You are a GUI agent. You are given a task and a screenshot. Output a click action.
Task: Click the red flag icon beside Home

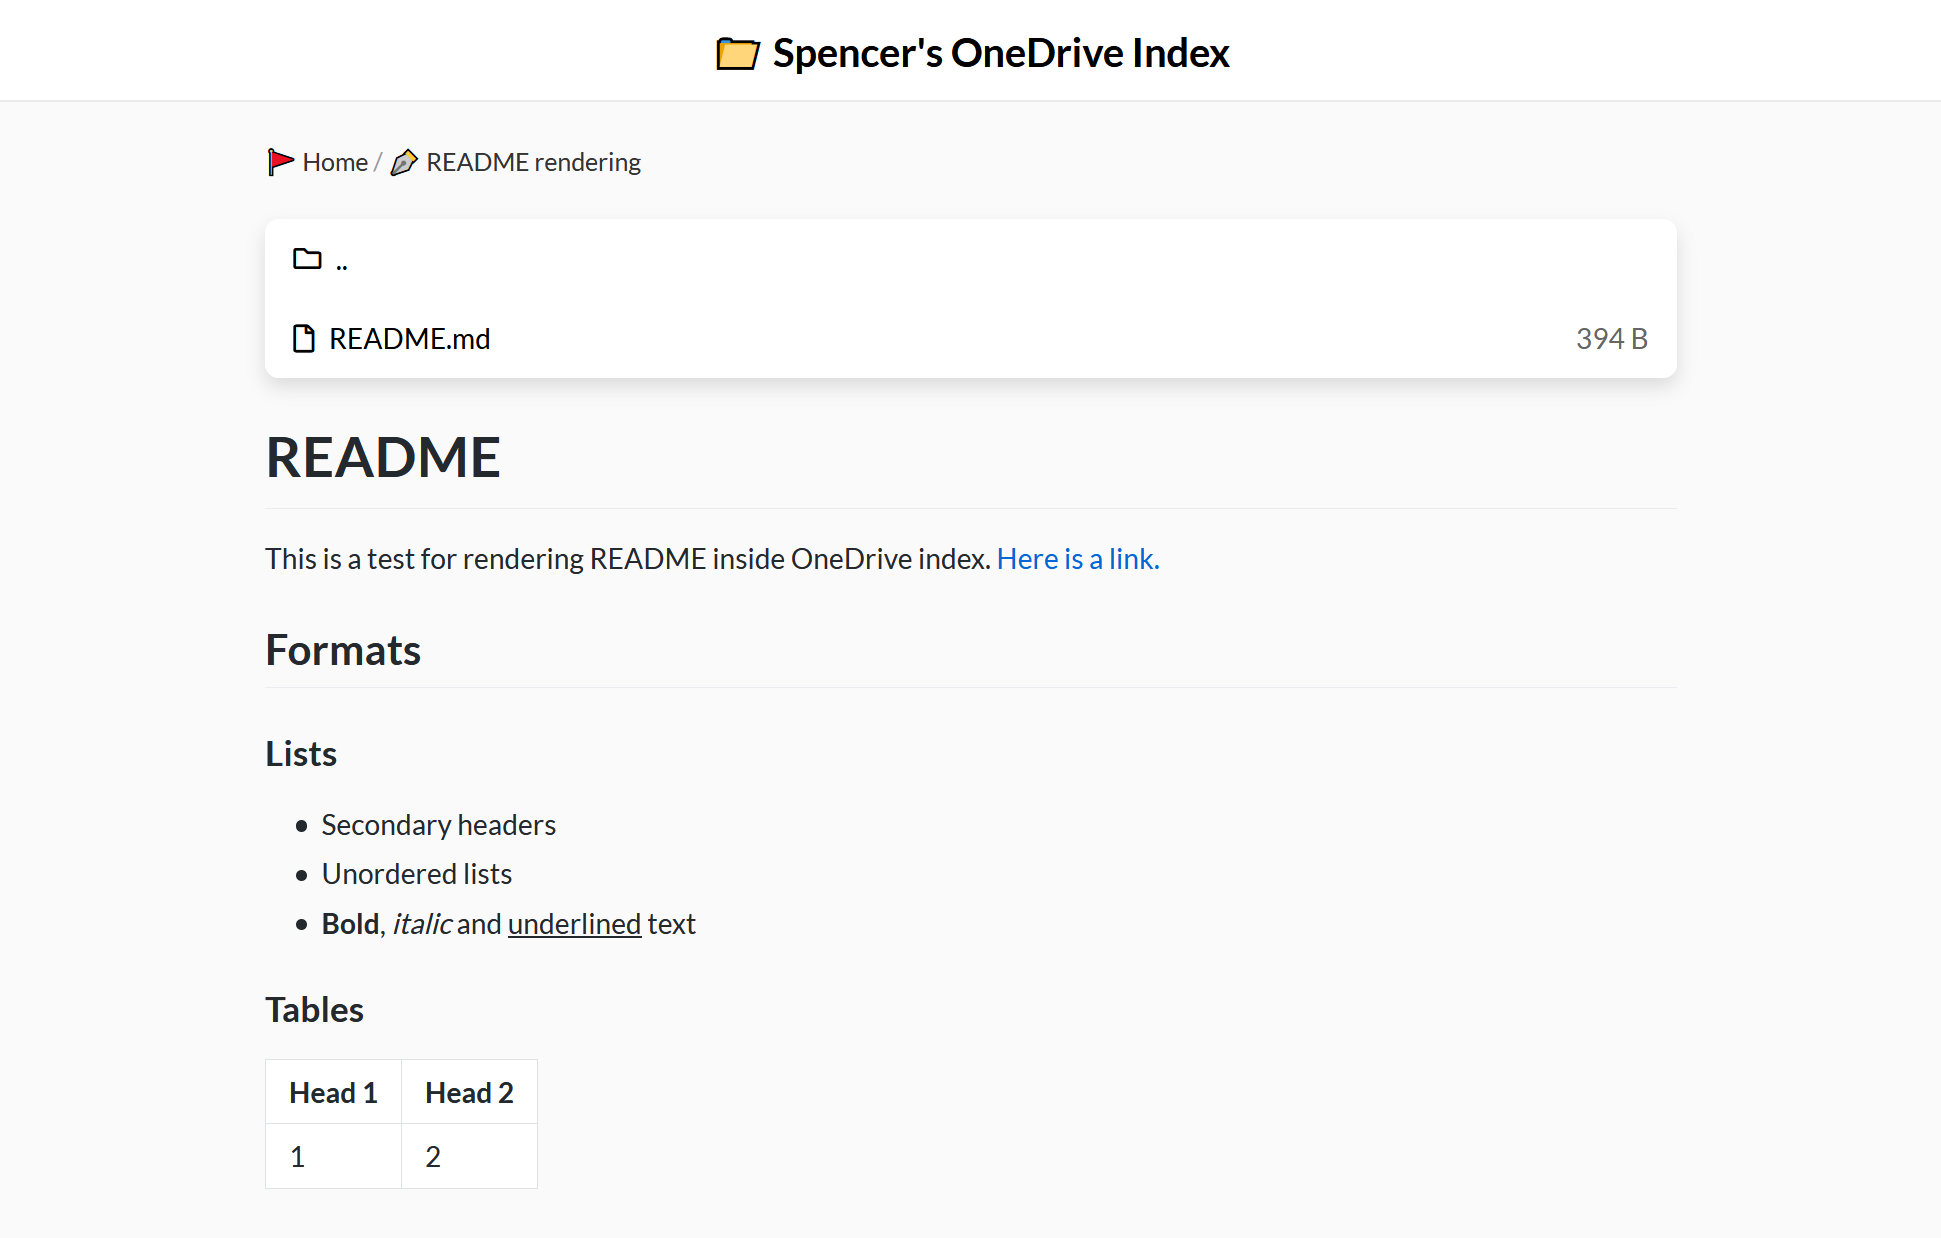click(x=280, y=161)
